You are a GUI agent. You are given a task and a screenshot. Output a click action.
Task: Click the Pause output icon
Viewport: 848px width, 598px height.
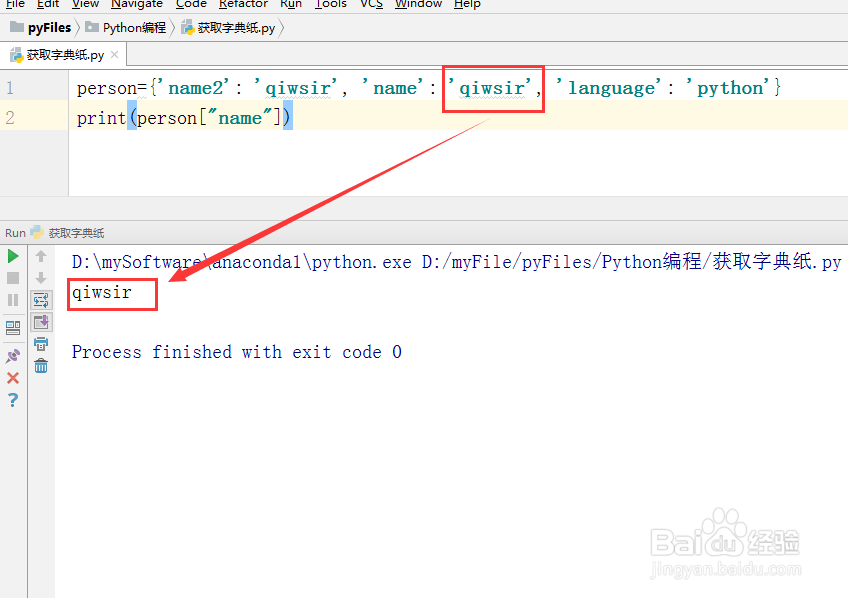click(x=13, y=300)
